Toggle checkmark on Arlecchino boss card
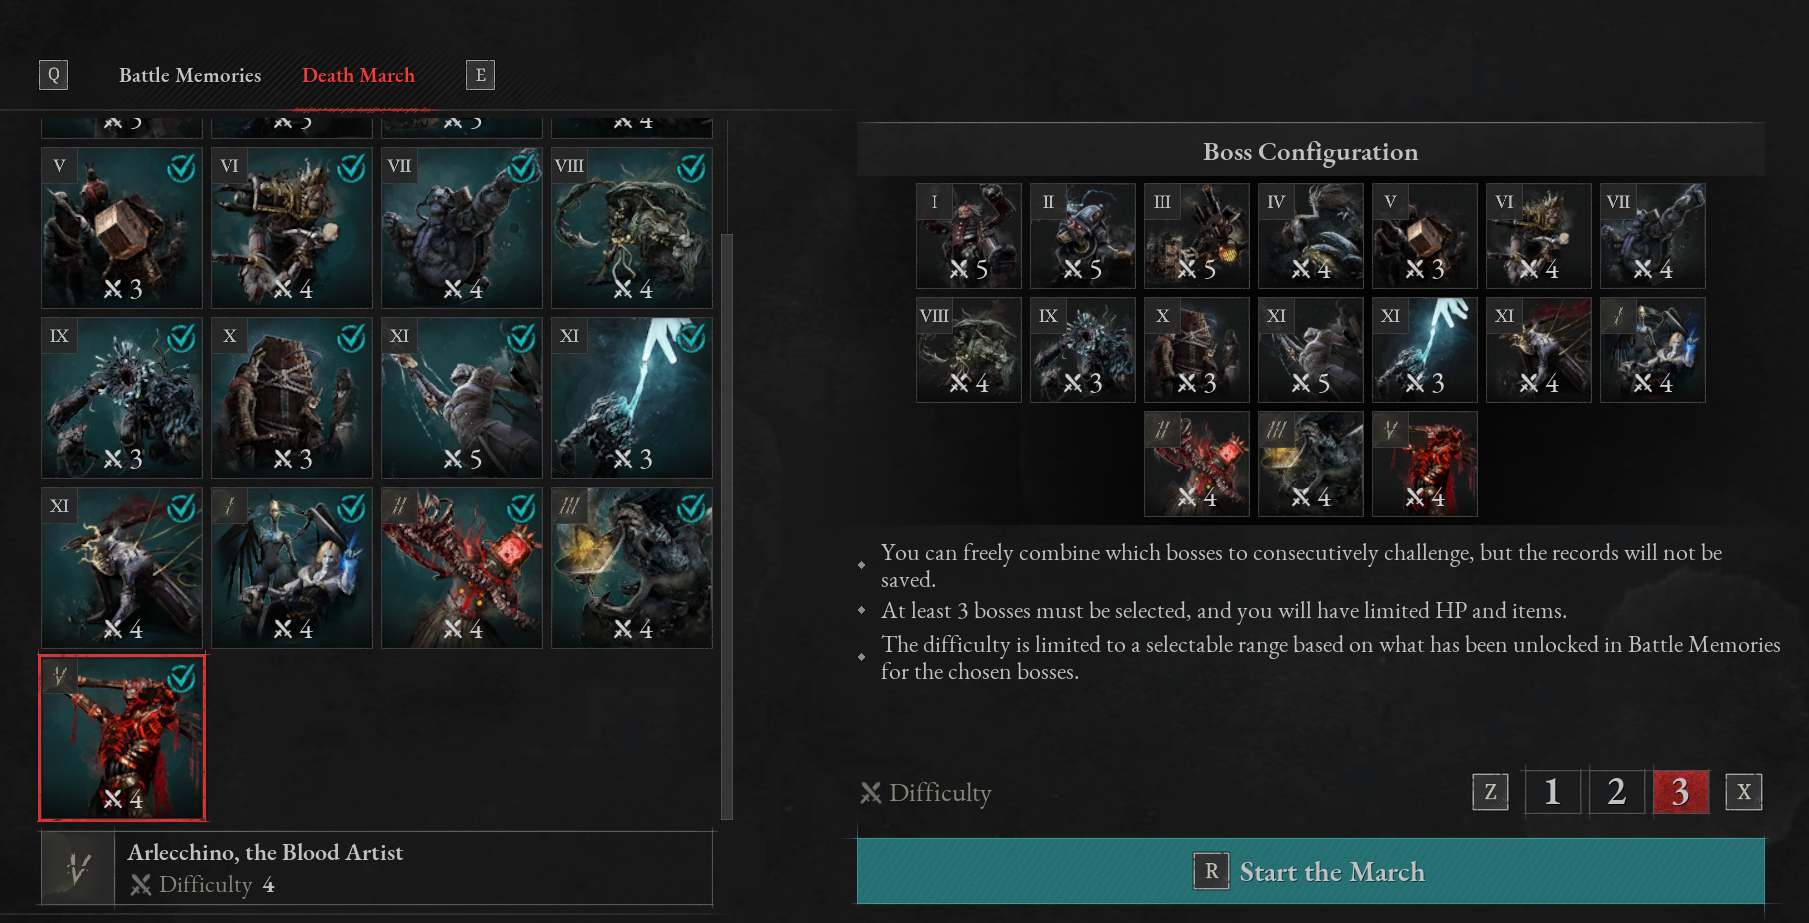Screen dimensions: 1809x923 coord(181,678)
